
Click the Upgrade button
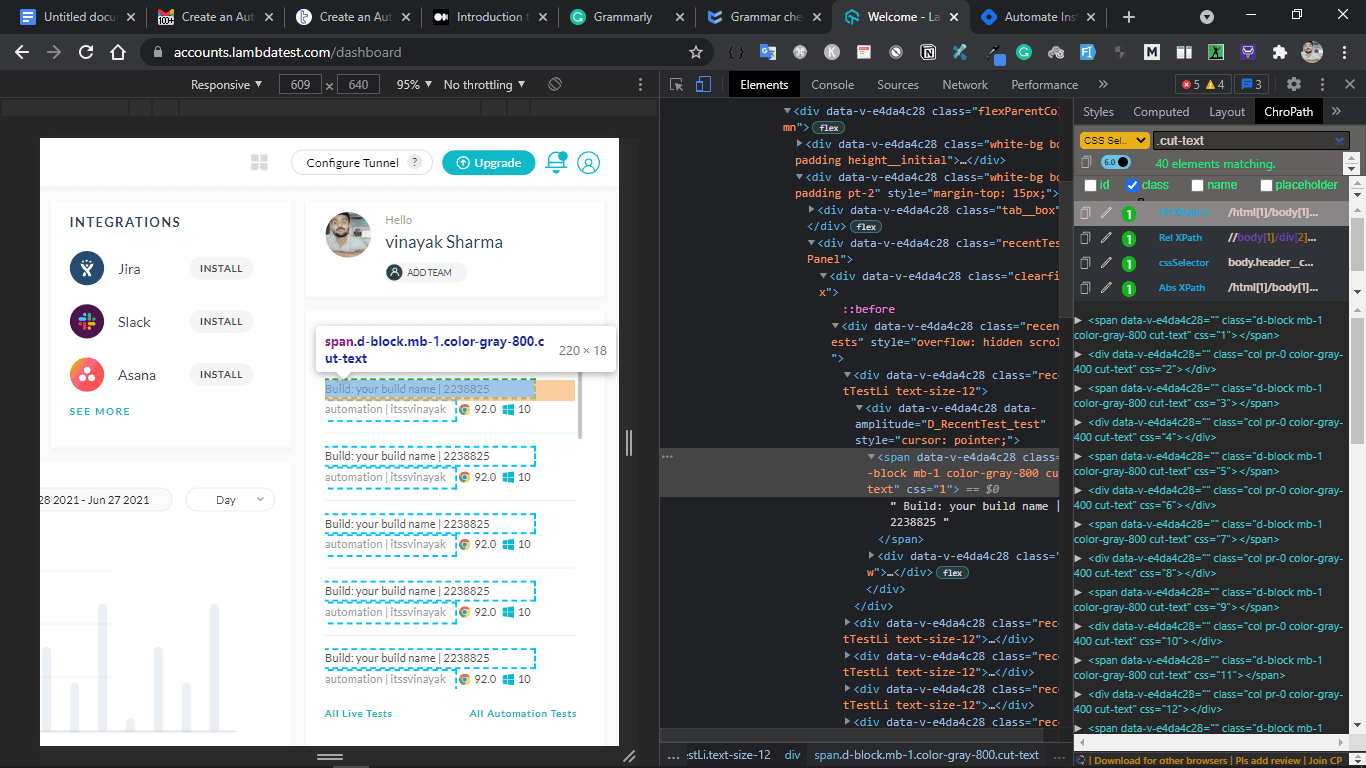point(488,163)
